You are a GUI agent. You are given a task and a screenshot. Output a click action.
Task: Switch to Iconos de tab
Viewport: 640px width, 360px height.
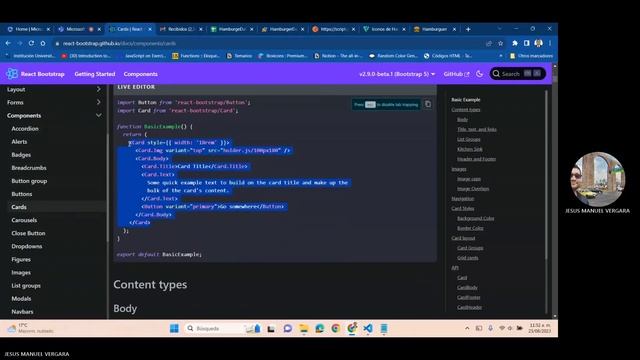tap(384, 29)
